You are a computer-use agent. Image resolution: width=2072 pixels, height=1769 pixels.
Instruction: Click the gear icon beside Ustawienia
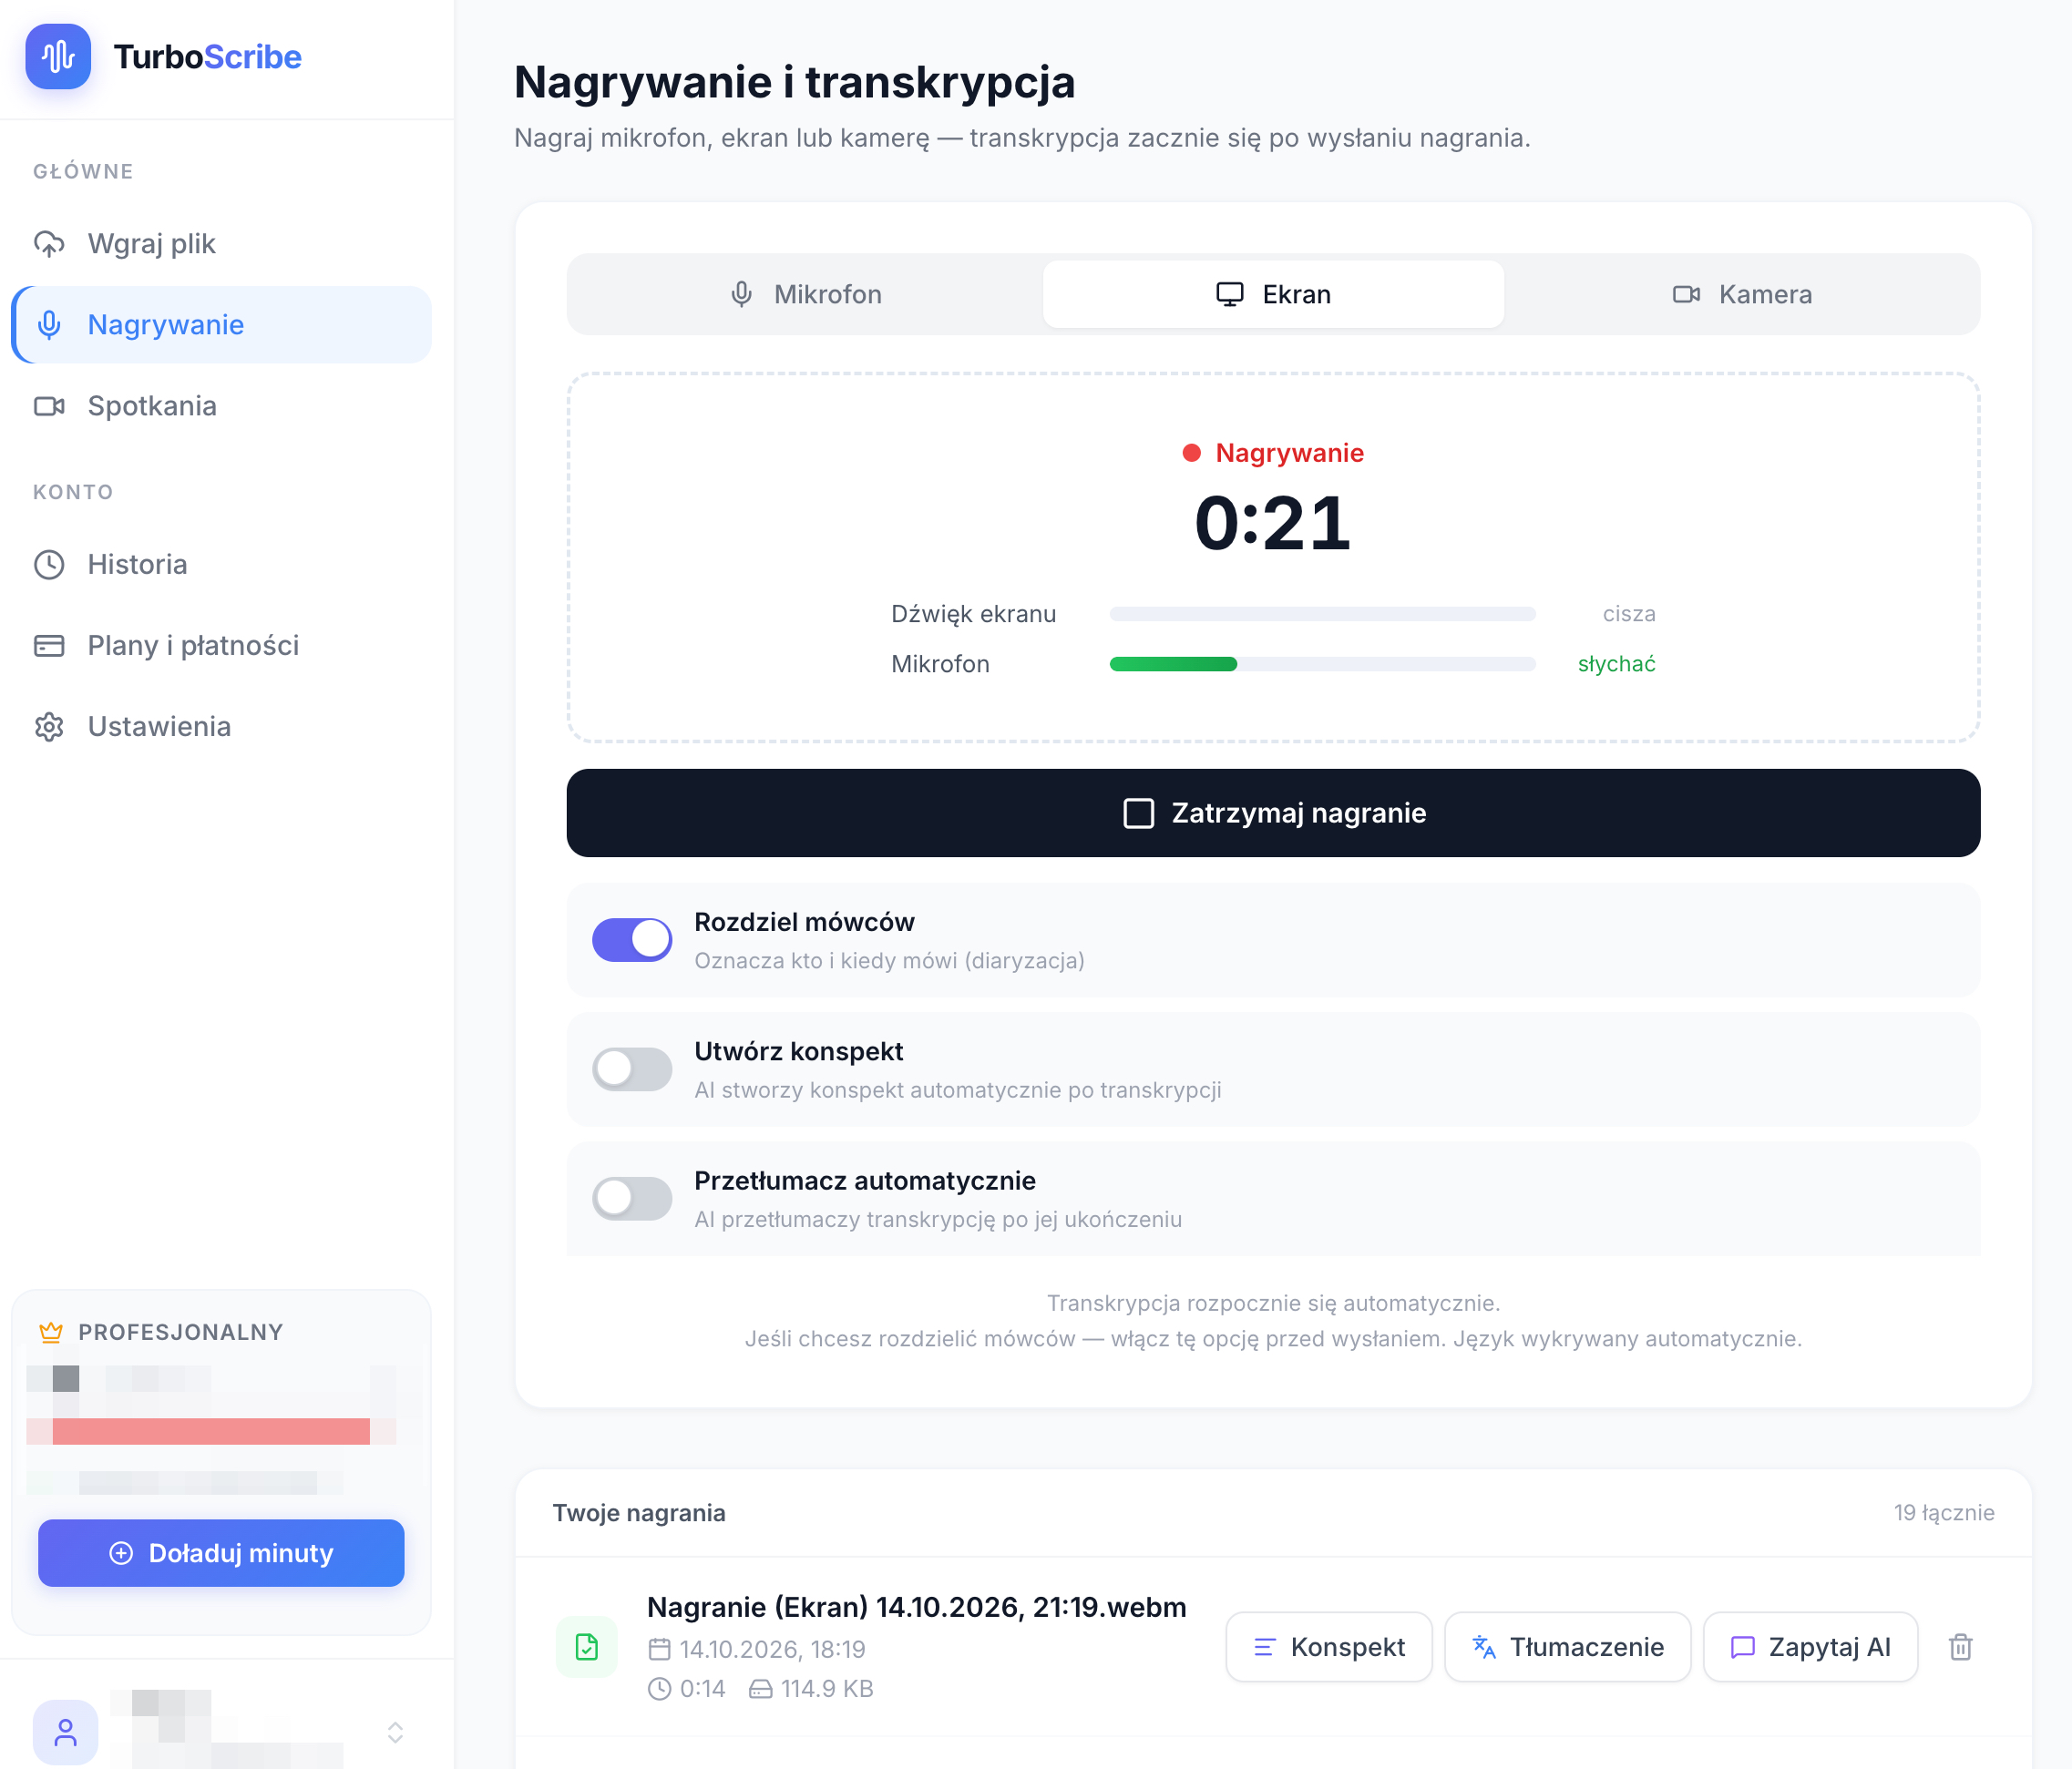click(x=49, y=727)
